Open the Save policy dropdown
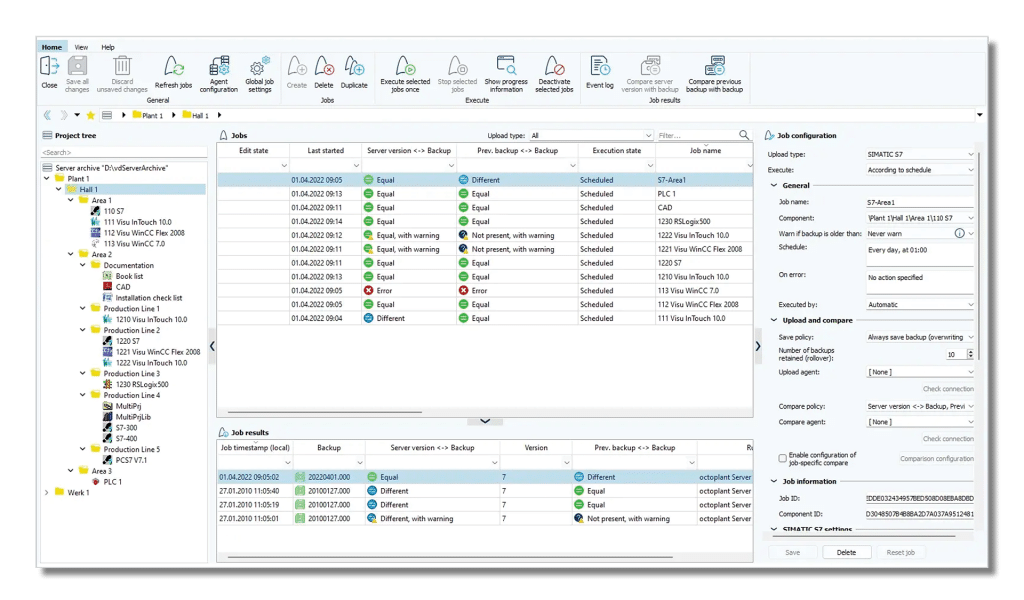Image resolution: width=1024 pixels, height=600 pixels. tap(919, 338)
